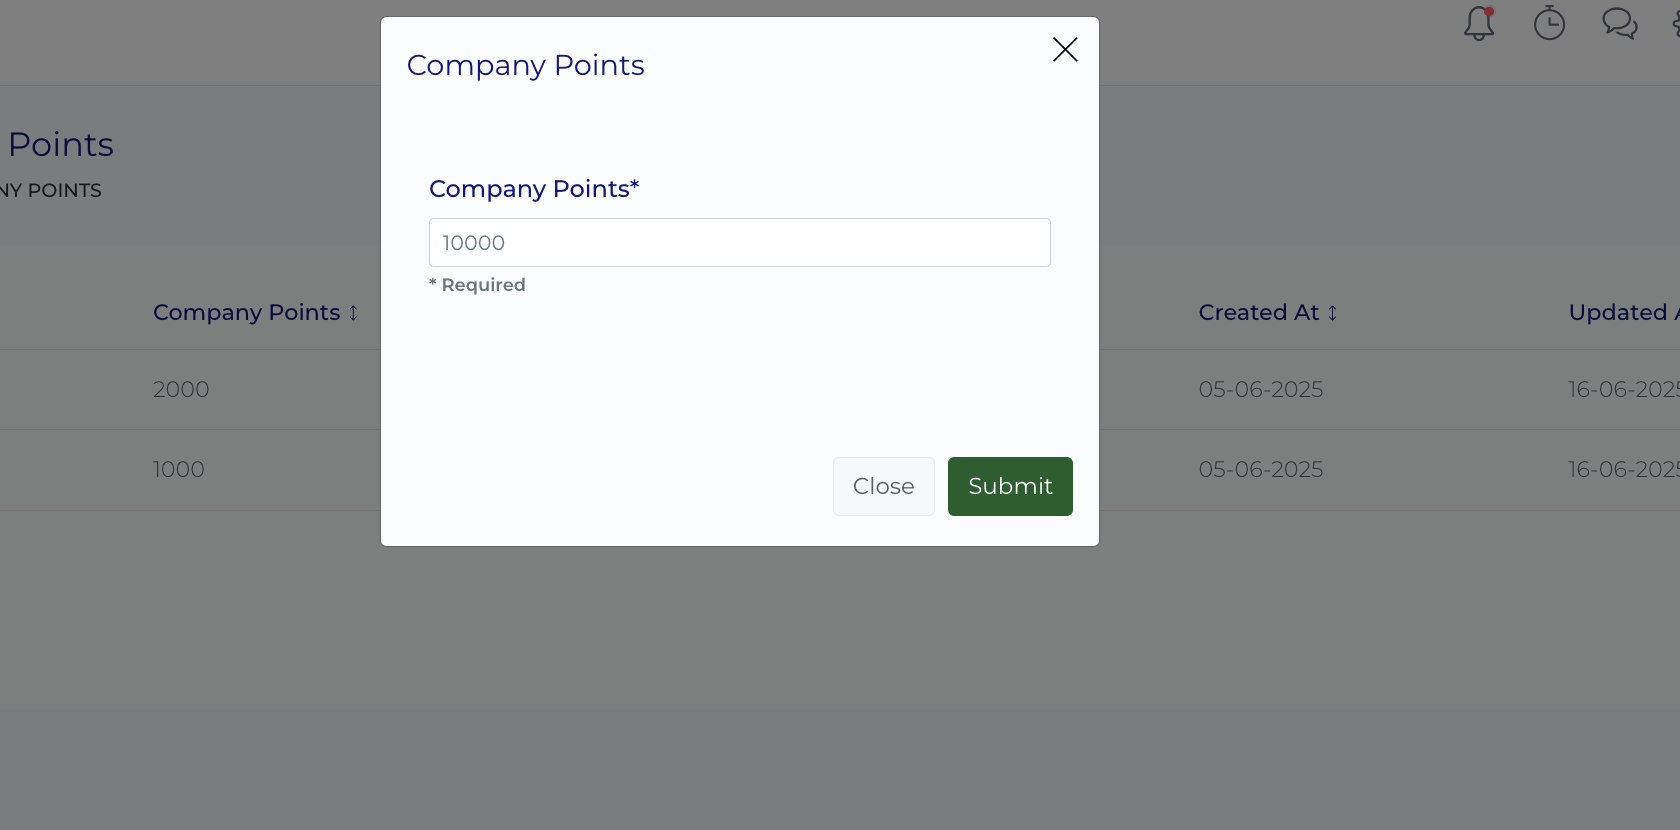Image resolution: width=1680 pixels, height=830 pixels.
Task: Select the table row showing 1000 points
Action: (179, 470)
